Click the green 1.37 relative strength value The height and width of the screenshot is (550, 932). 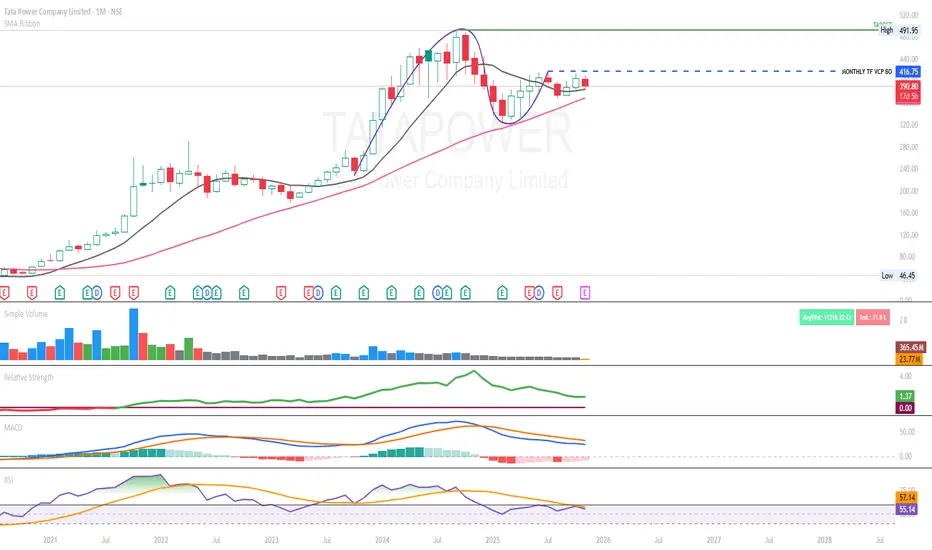pyautogui.click(x=905, y=396)
